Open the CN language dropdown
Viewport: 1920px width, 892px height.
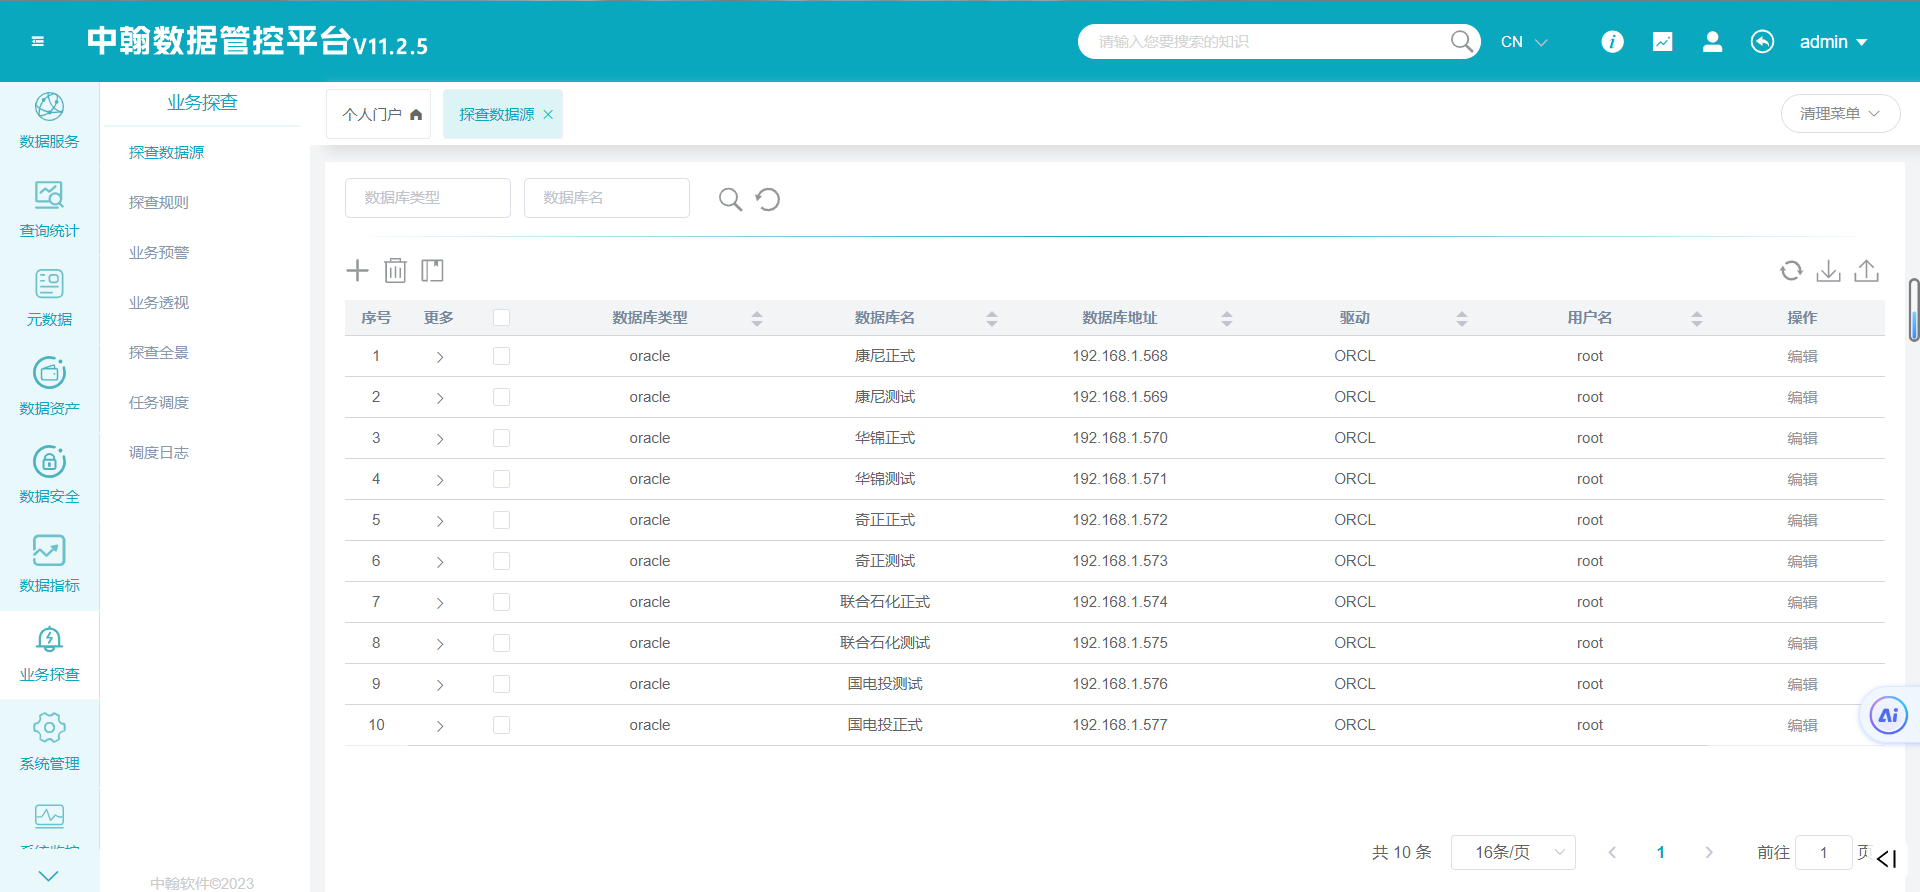(1524, 42)
